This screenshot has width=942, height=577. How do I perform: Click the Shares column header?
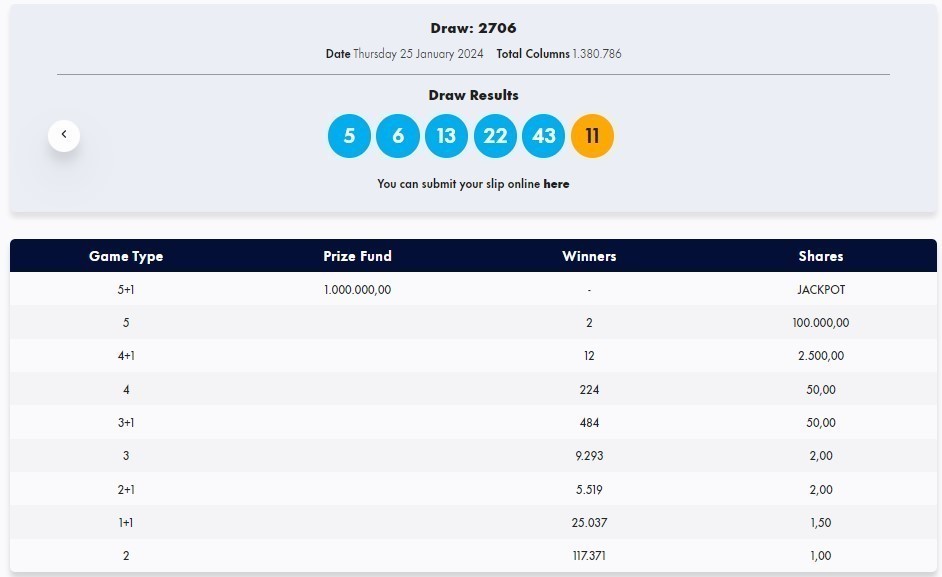point(820,256)
